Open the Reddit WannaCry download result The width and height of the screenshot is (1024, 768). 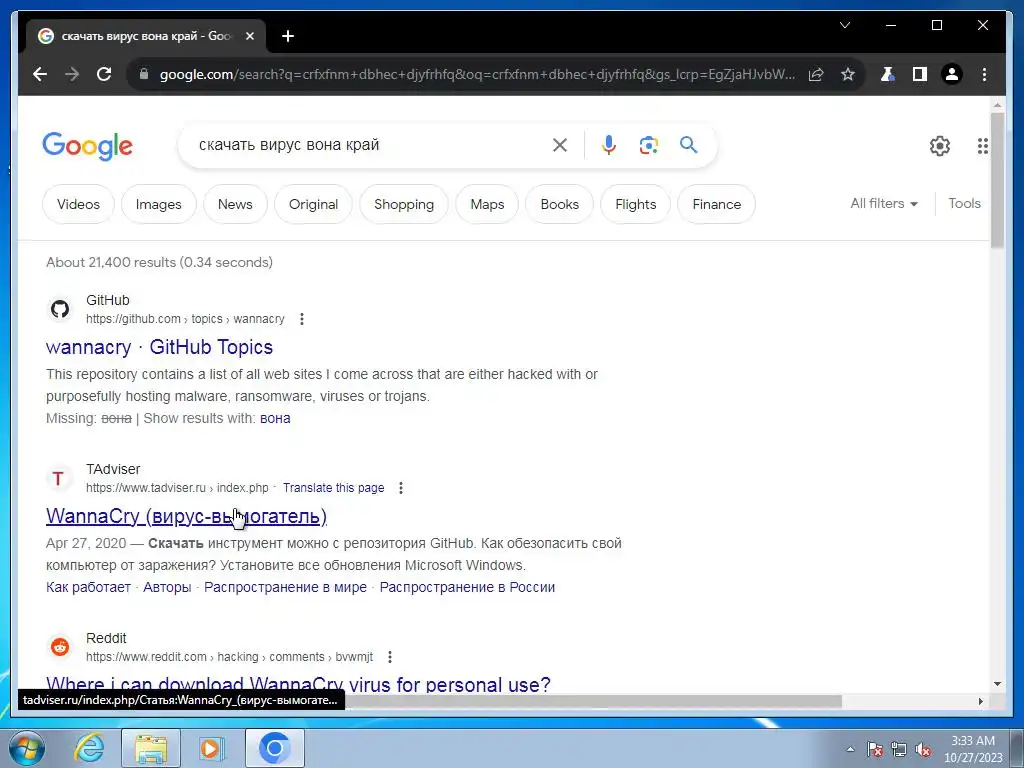pos(298,684)
